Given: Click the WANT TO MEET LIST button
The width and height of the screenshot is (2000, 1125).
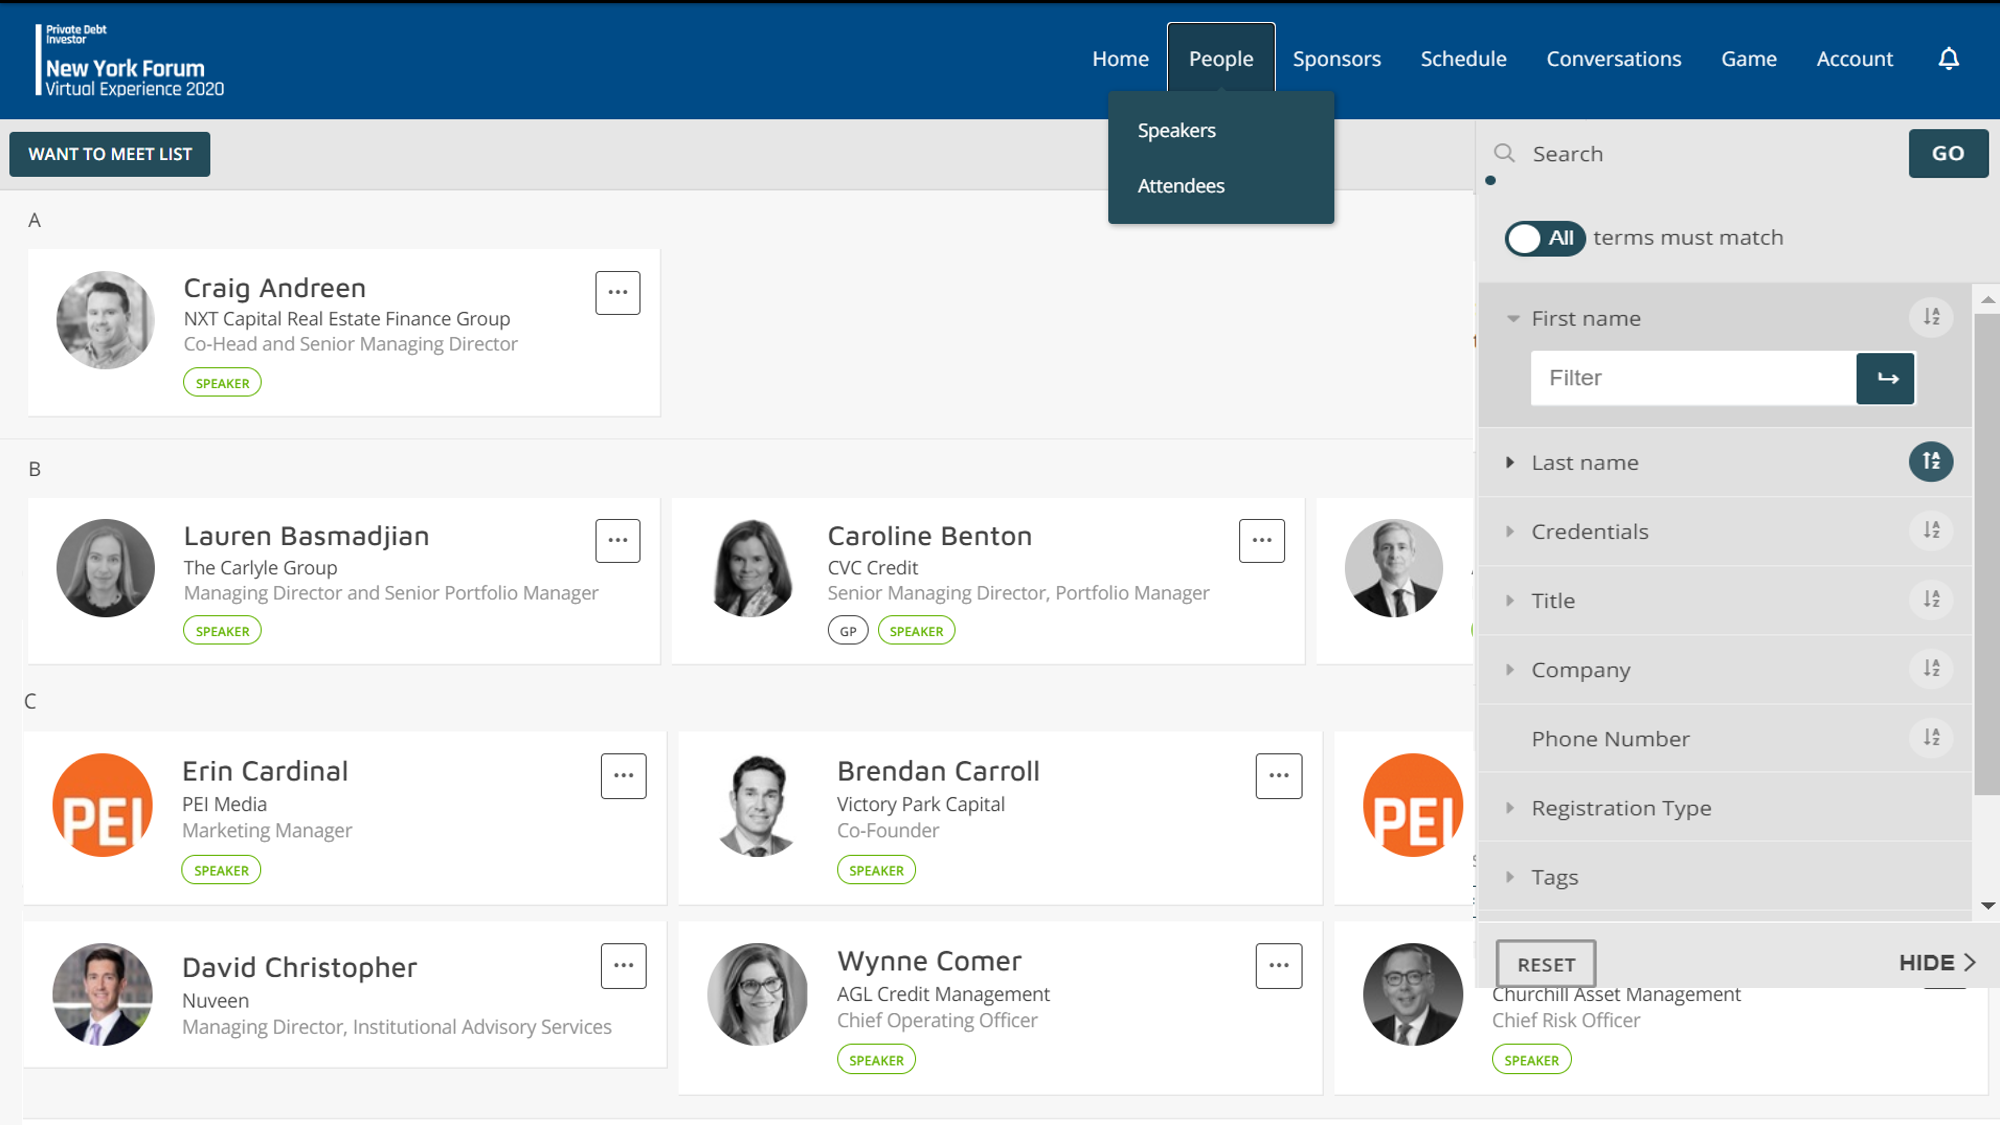Looking at the screenshot, I should click(x=110, y=154).
